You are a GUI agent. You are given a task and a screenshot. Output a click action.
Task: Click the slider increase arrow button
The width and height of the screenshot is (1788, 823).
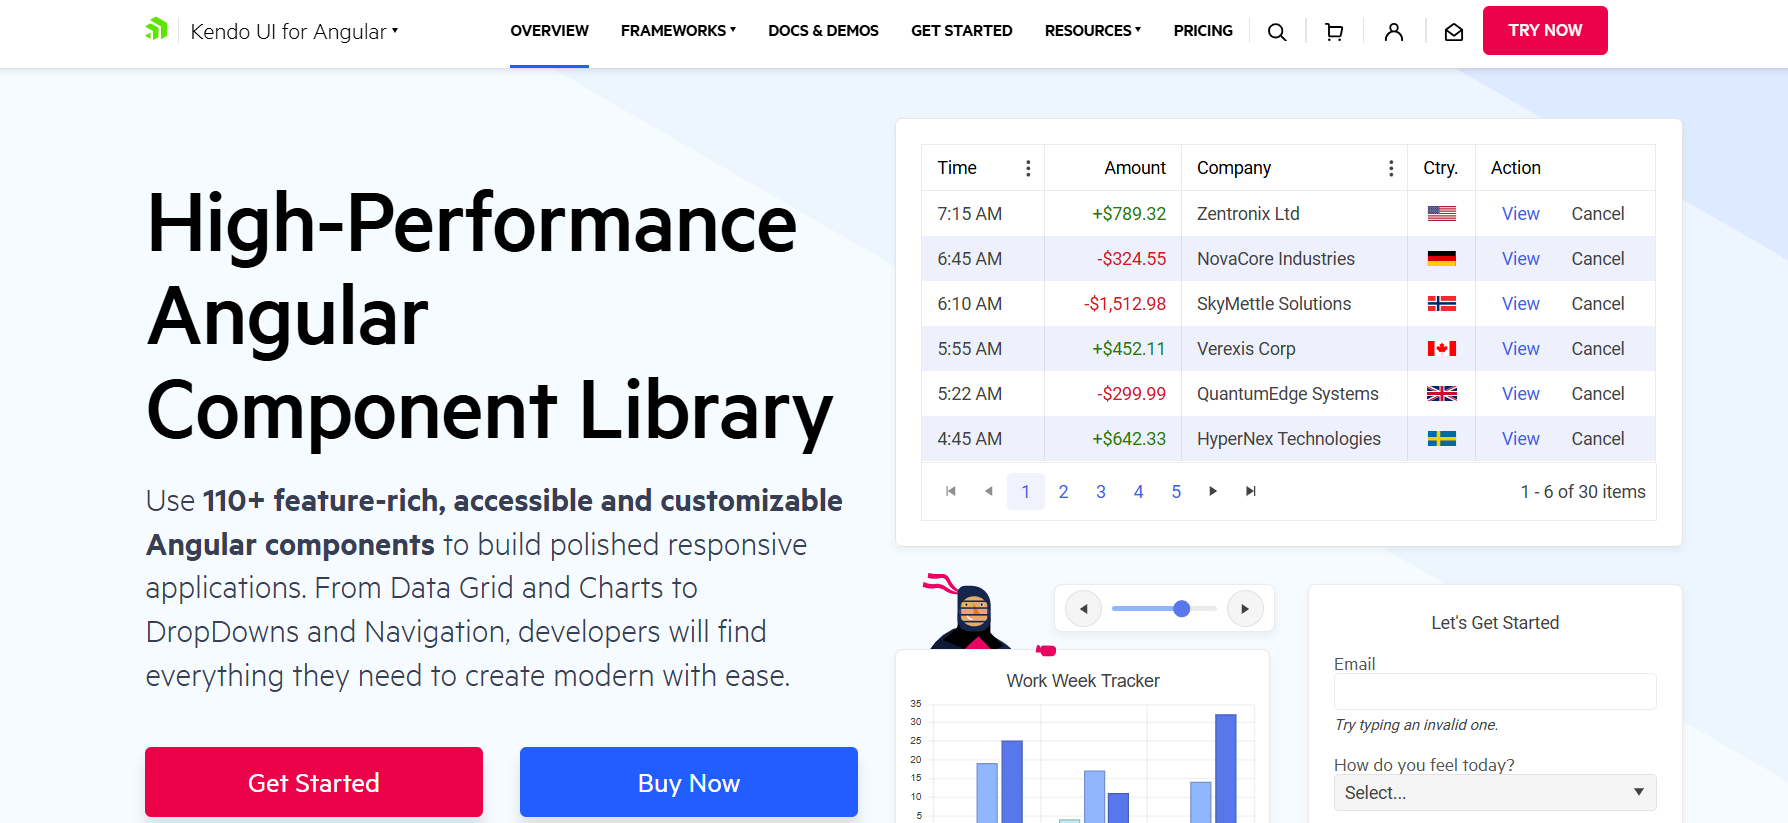(1245, 608)
